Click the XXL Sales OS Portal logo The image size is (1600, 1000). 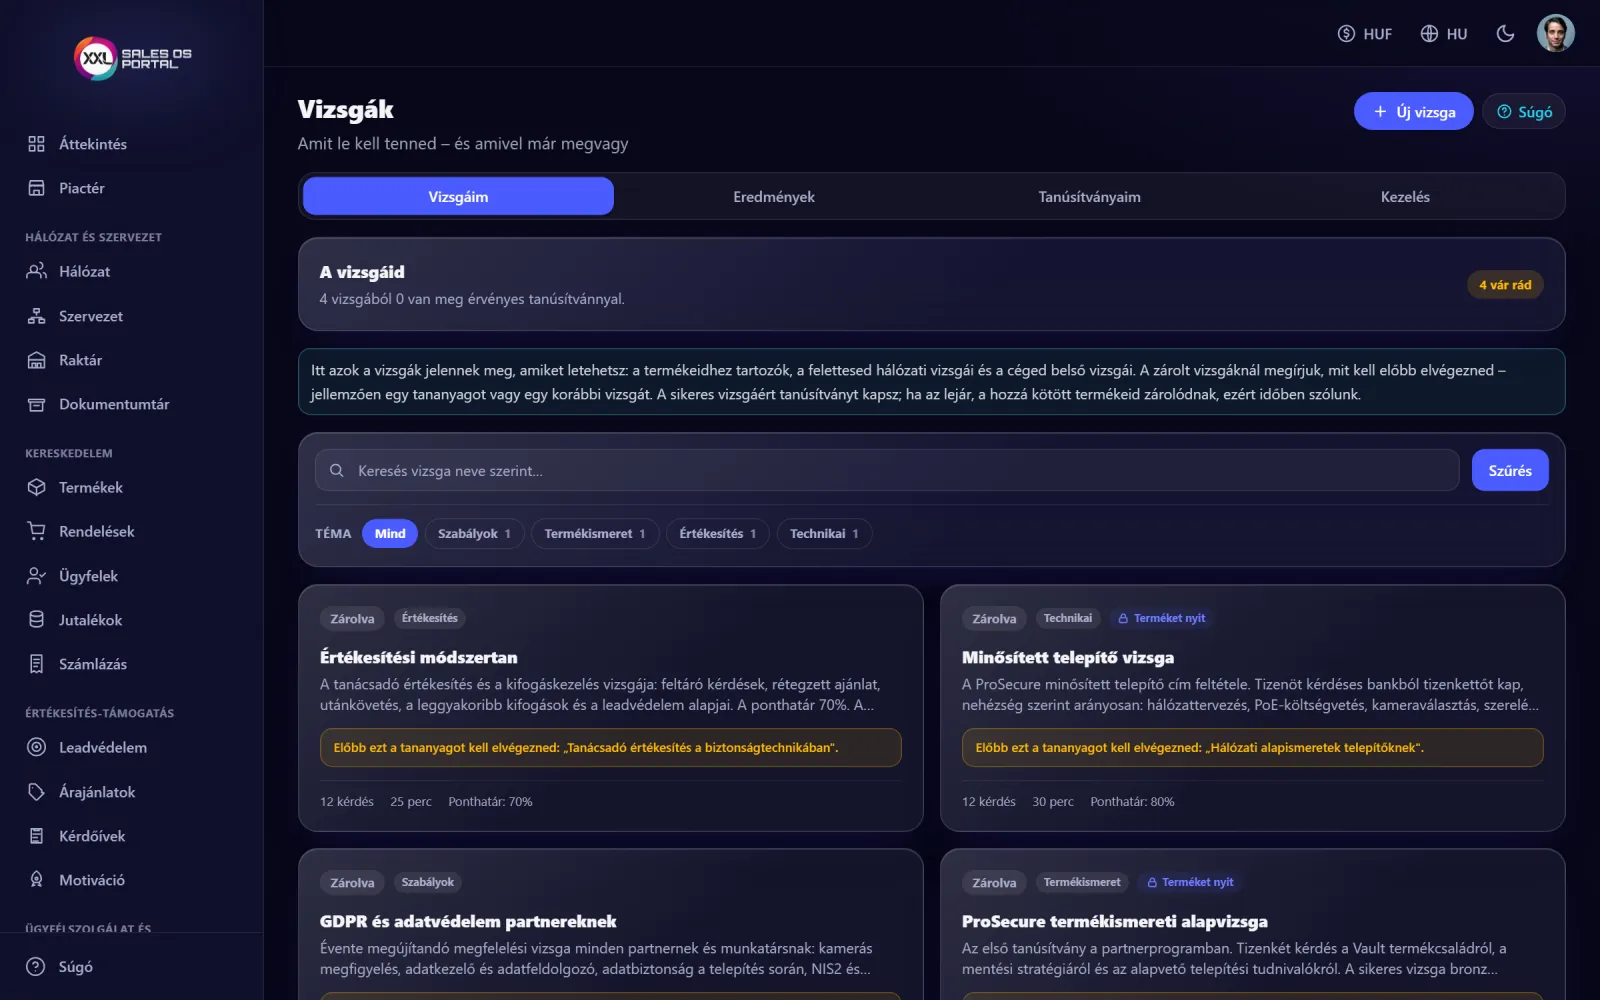(132, 58)
